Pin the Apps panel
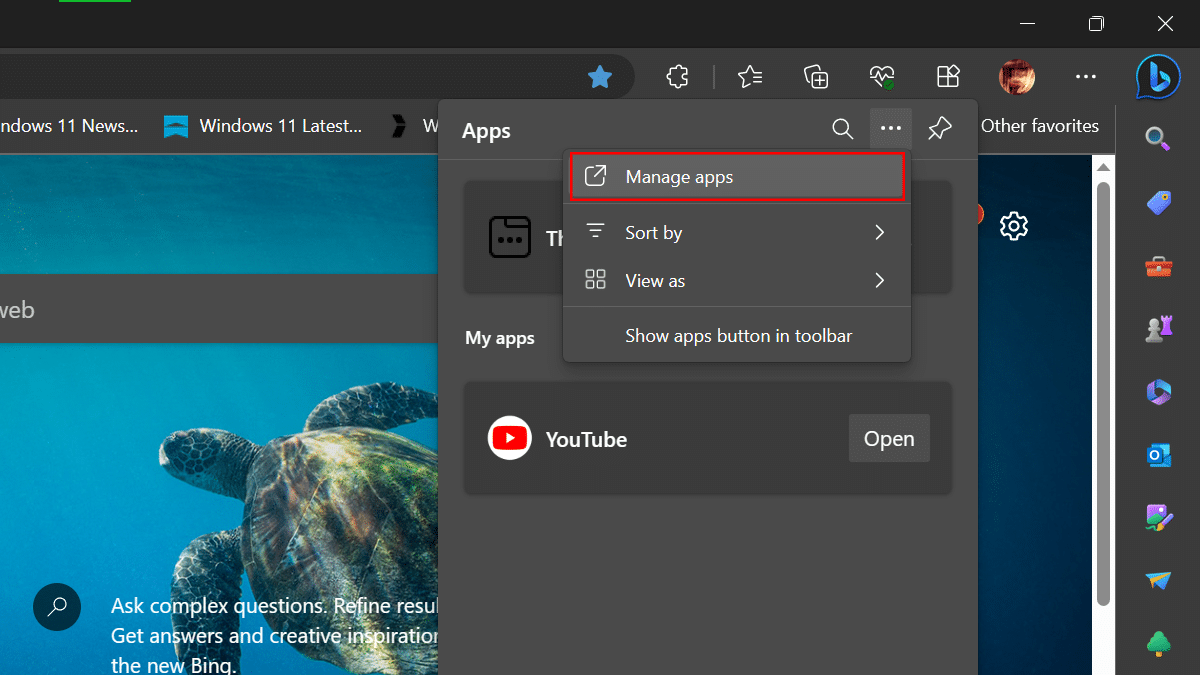 [x=940, y=129]
